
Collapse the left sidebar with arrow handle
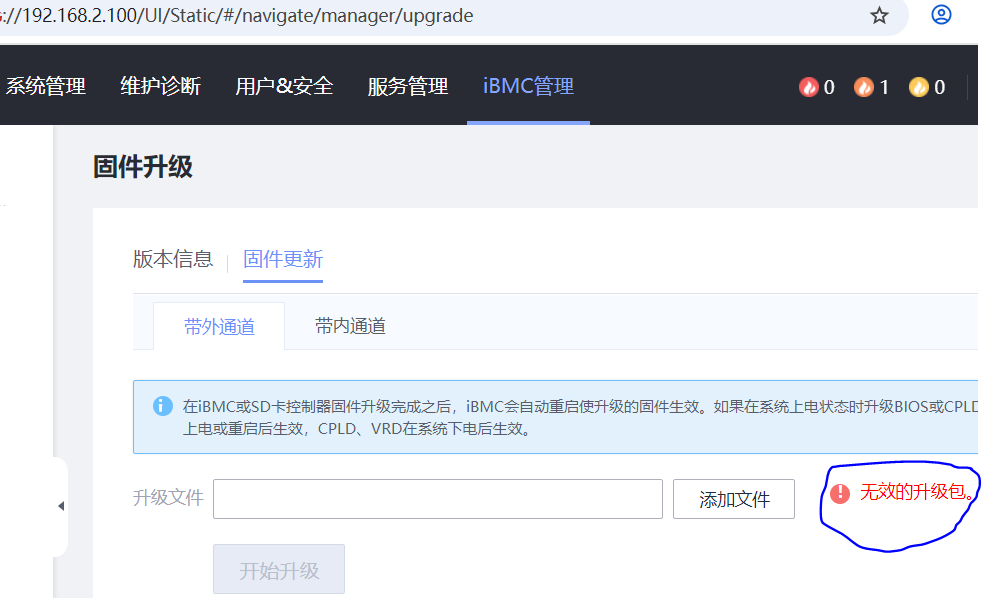point(60,506)
